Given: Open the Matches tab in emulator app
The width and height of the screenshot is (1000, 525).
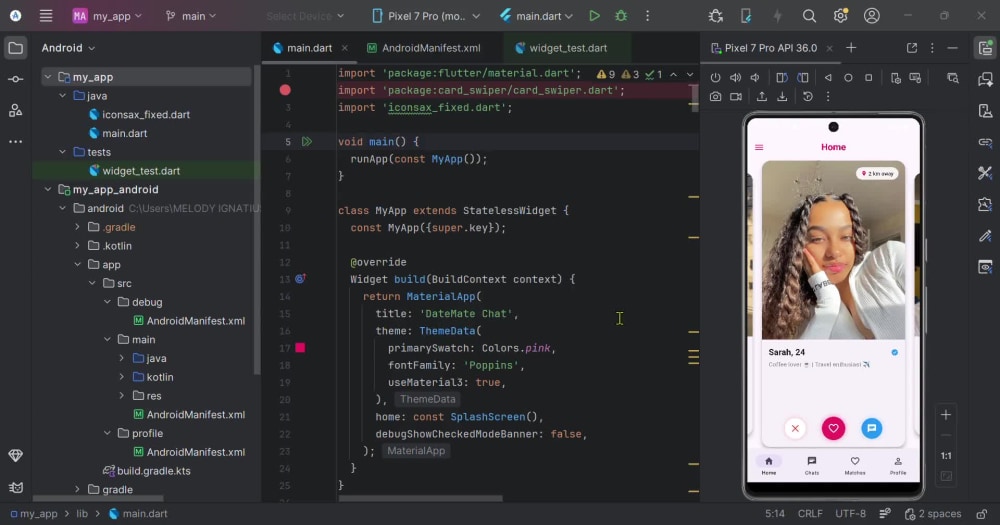Looking at the screenshot, I should [x=855, y=466].
